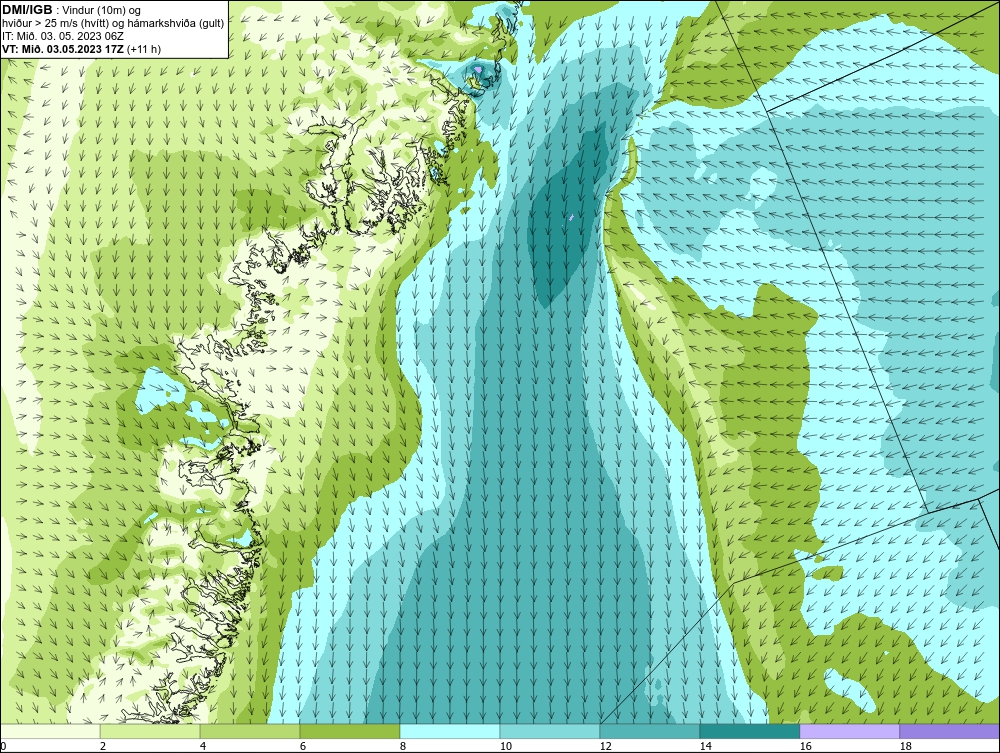Click the purple 18+ m/s legend swatch
This screenshot has height=753, width=1000.
[x=950, y=731]
